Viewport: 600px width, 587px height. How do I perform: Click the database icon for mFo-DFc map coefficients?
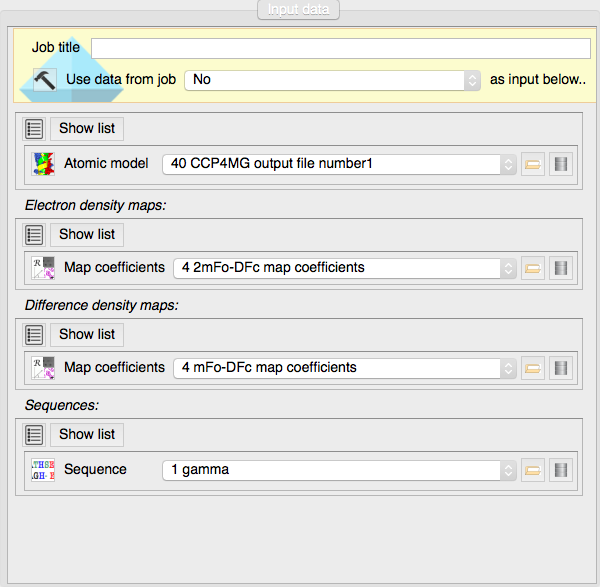pyautogui.click(x=561, y=368)
